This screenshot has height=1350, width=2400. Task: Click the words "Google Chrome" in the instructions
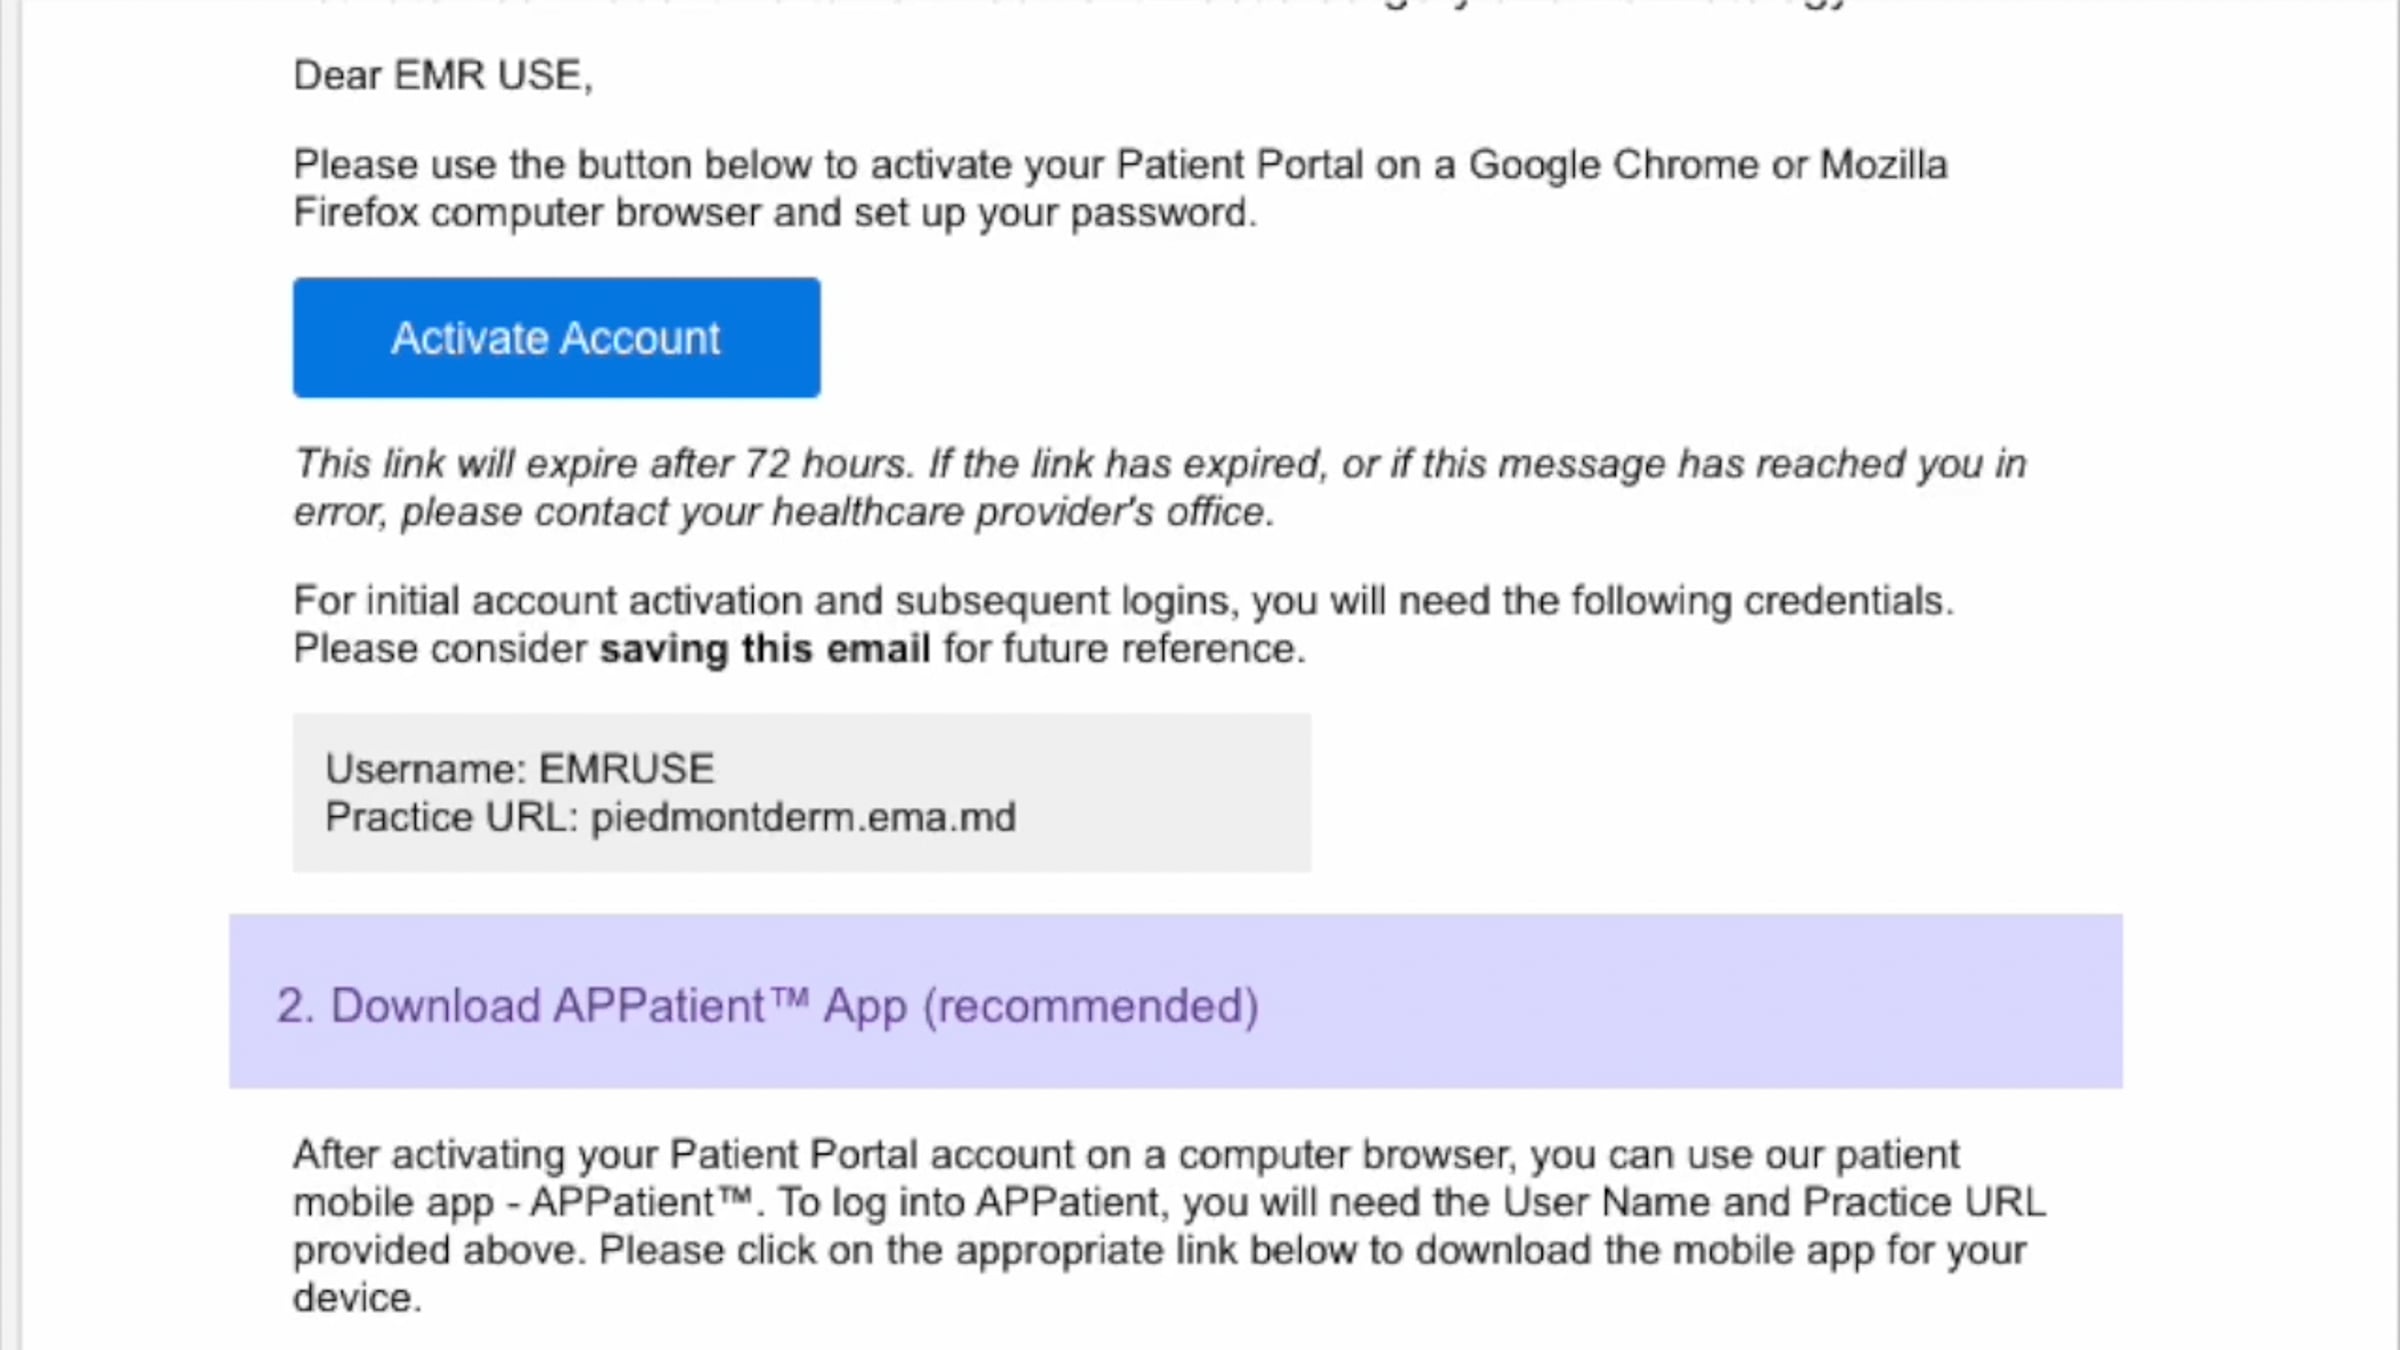[x=1612, y=165]
